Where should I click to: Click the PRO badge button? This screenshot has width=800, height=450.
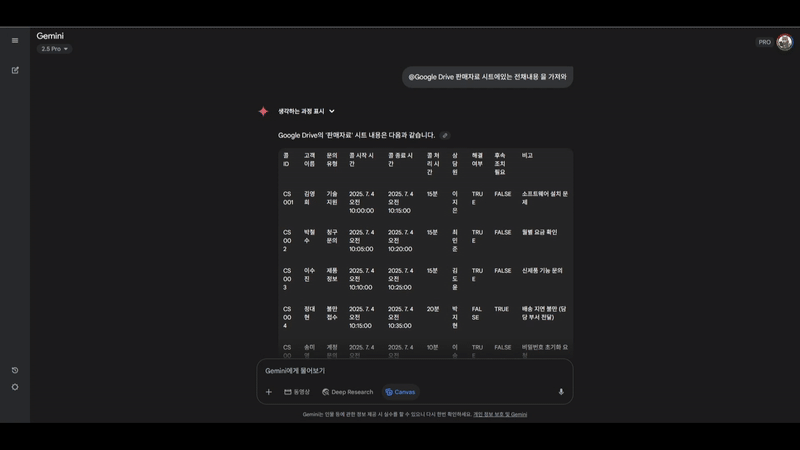point(764,42)
